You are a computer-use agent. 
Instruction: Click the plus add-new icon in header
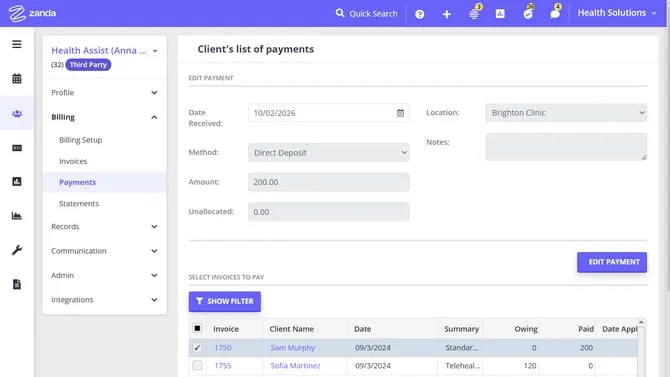pyautogui.click(x=447, y=14)
